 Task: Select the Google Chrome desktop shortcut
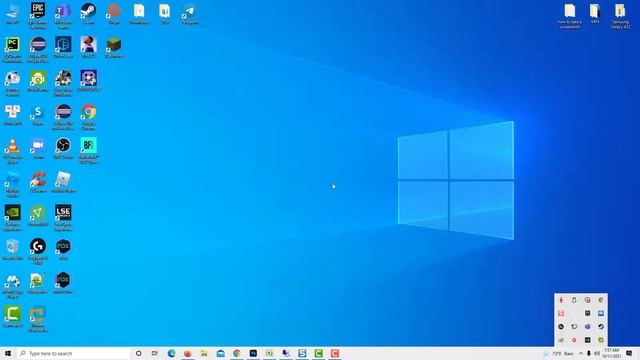tap(89, 117)
